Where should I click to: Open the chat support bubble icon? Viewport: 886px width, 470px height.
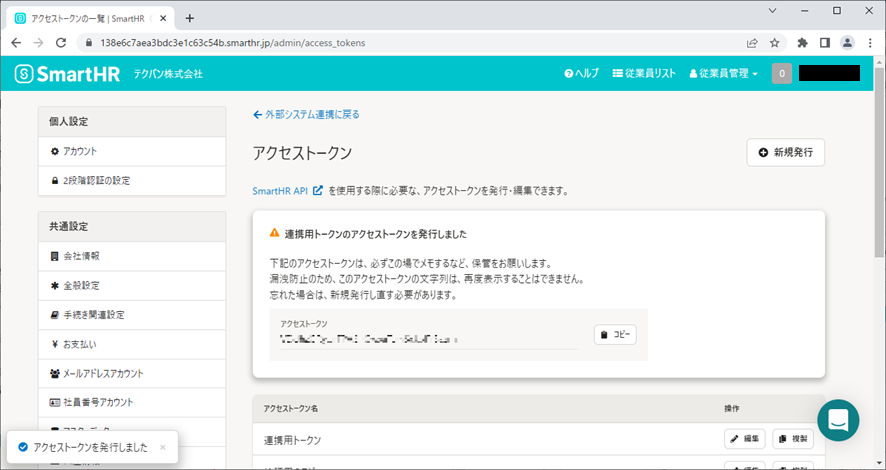(x=838, y=420)
